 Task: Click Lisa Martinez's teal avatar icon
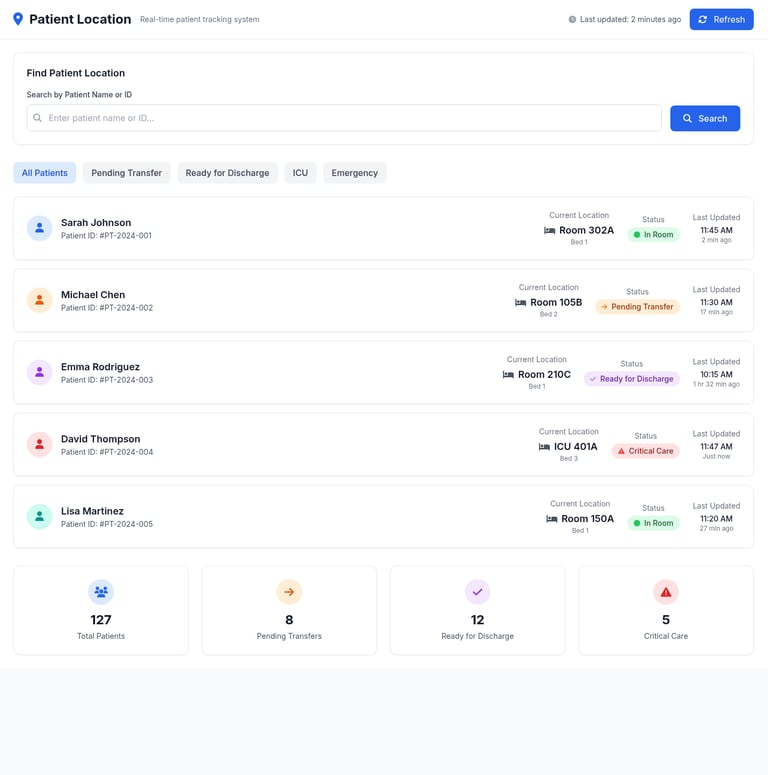(40, 517)
